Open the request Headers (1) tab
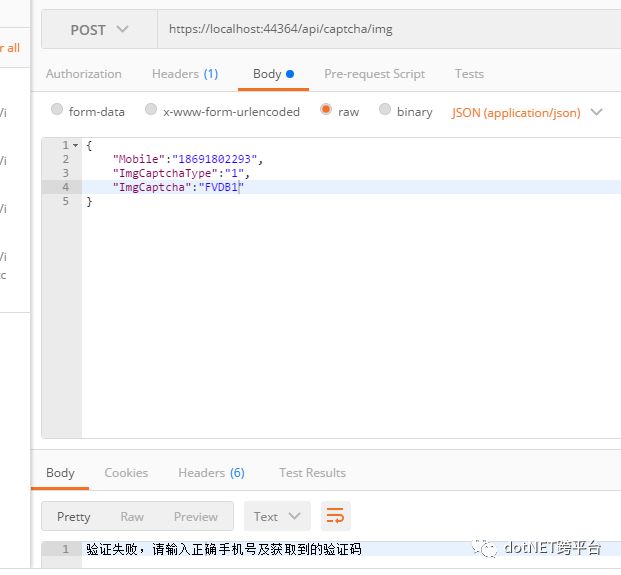 (x=185, y=74)
